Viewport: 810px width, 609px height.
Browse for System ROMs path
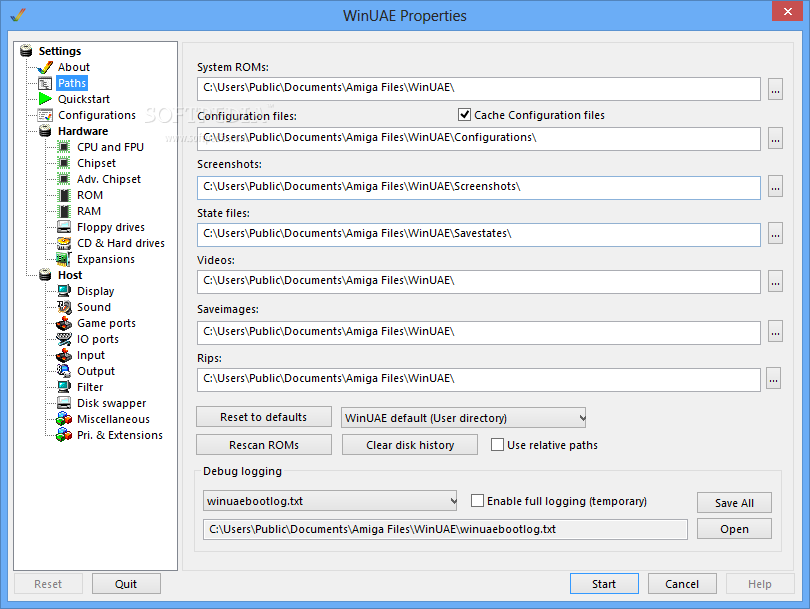(x=775, y=89)
